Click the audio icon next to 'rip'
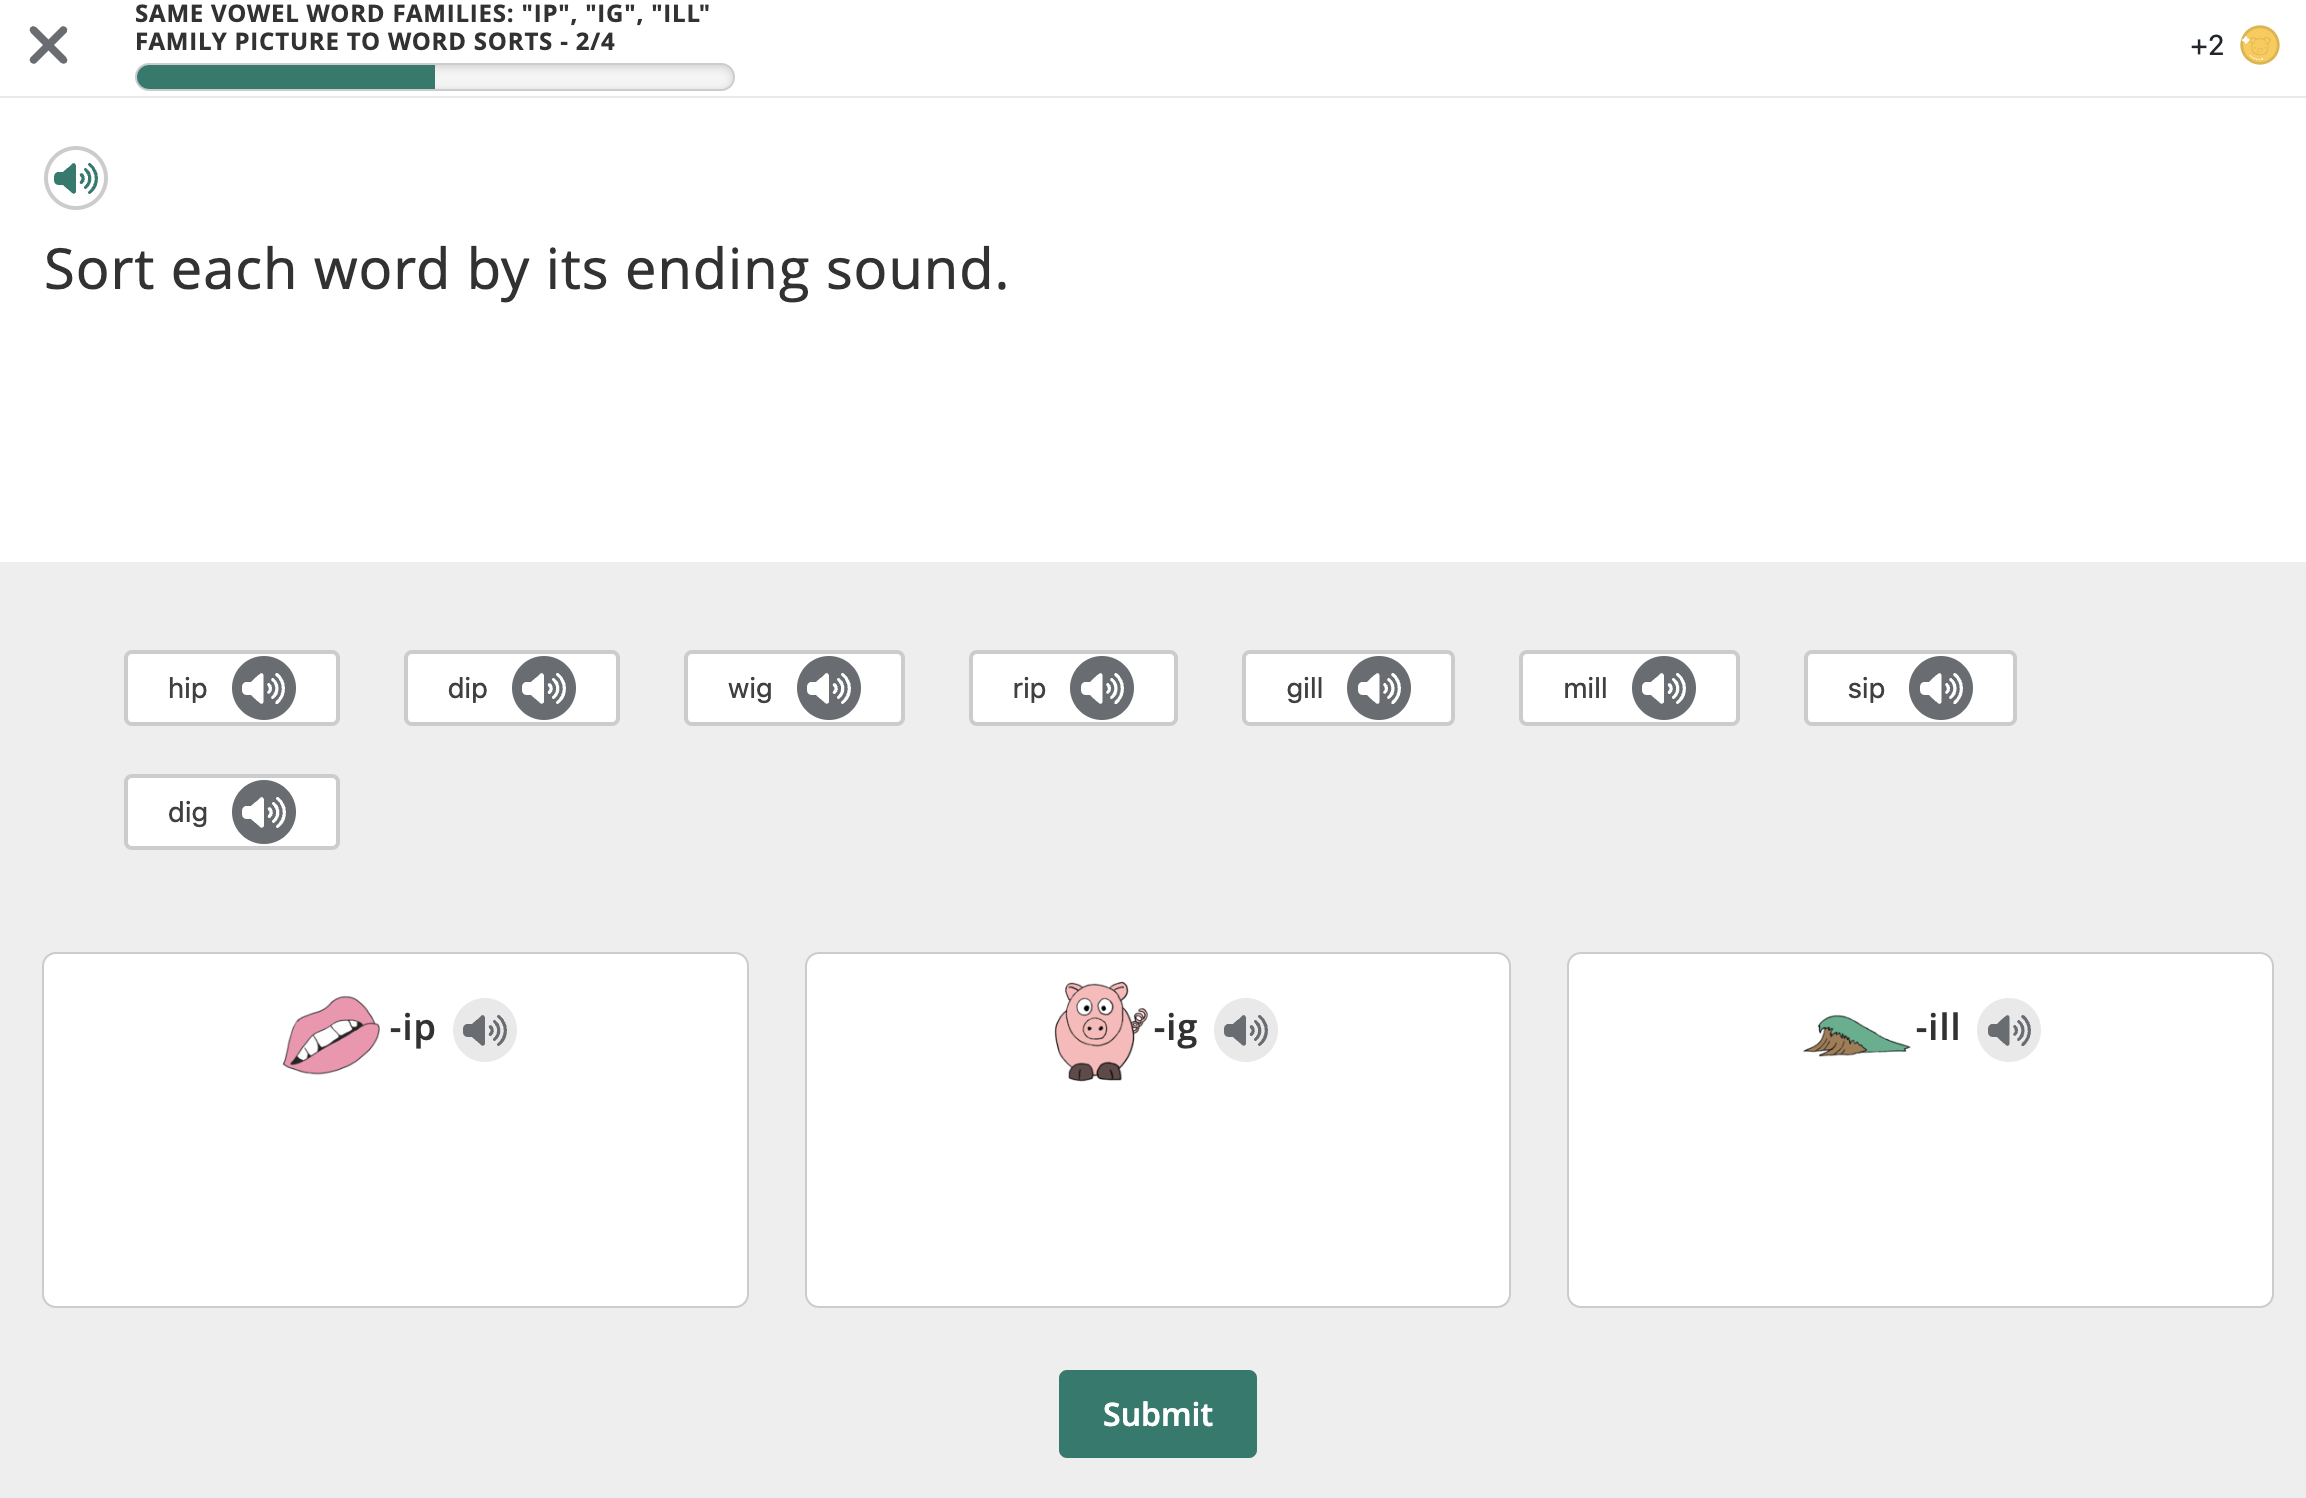 1104,688
